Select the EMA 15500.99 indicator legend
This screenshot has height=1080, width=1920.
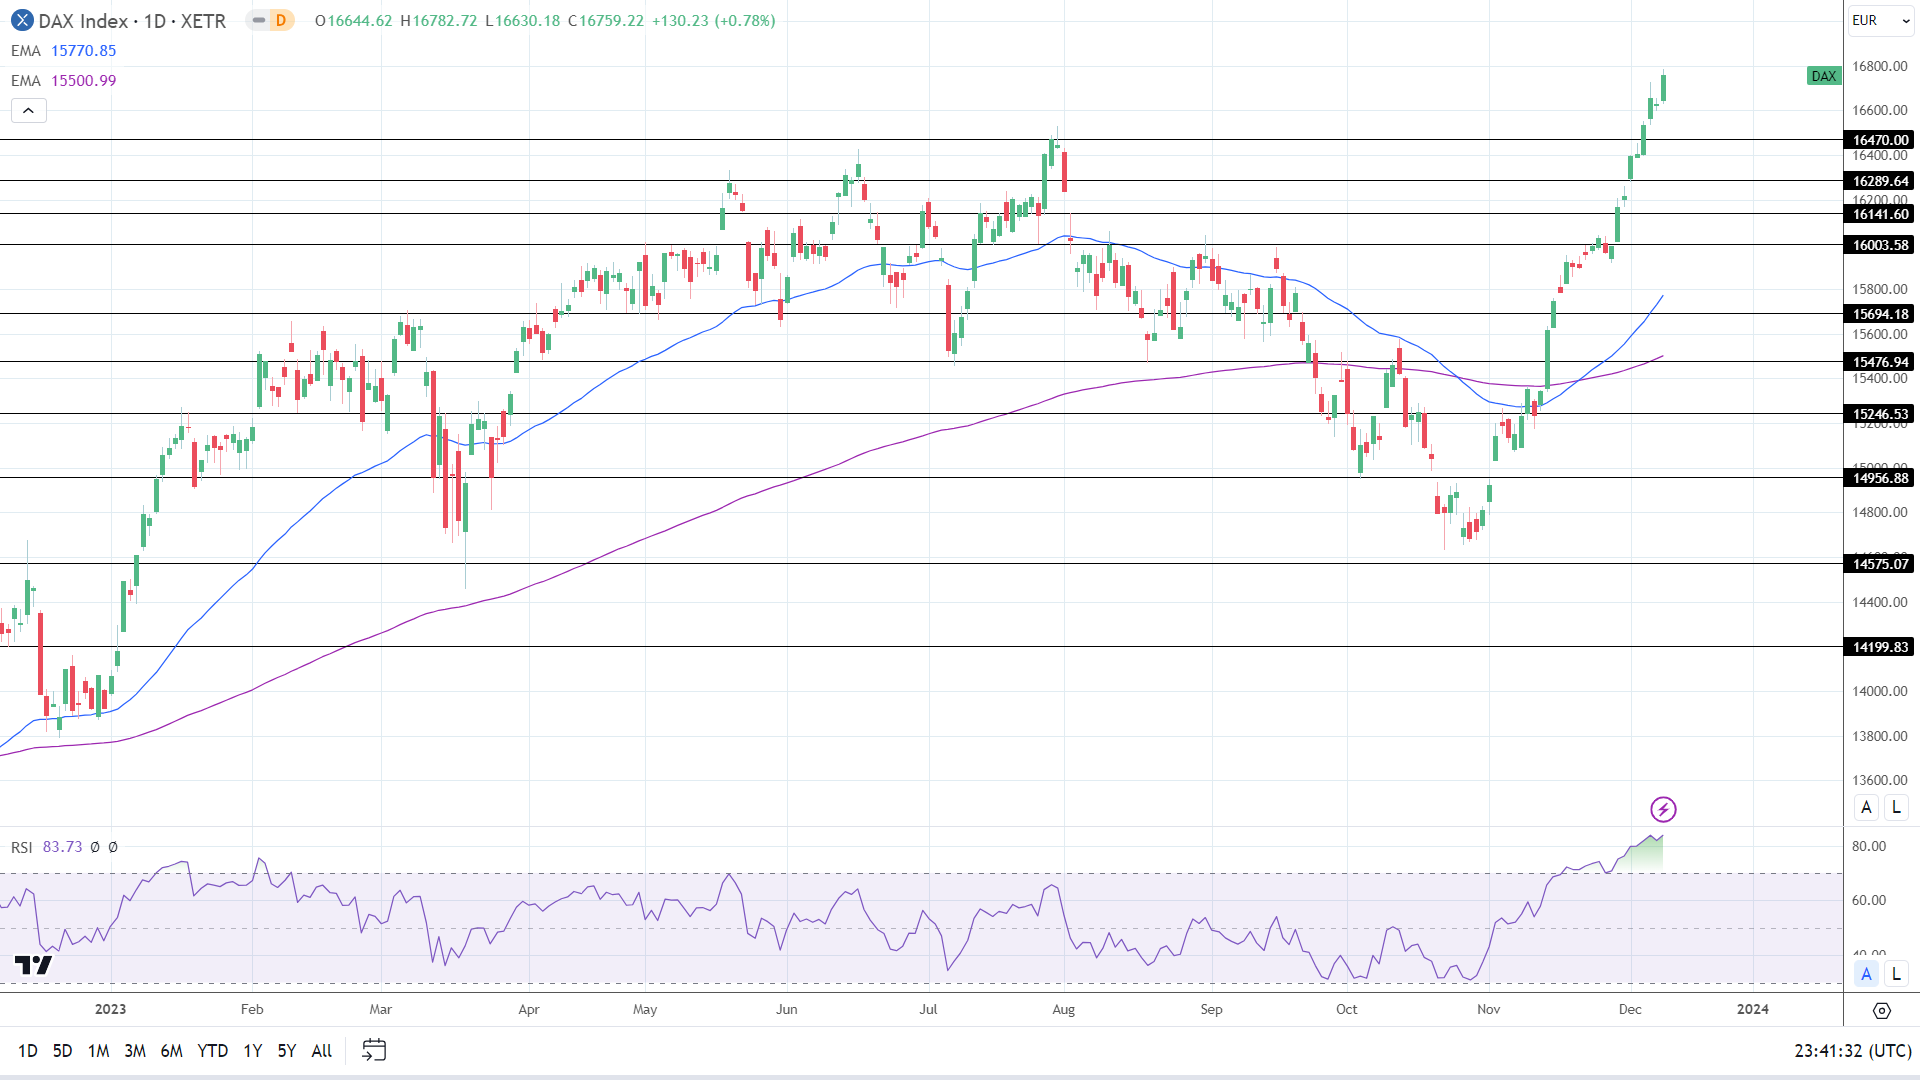point(64,81)
